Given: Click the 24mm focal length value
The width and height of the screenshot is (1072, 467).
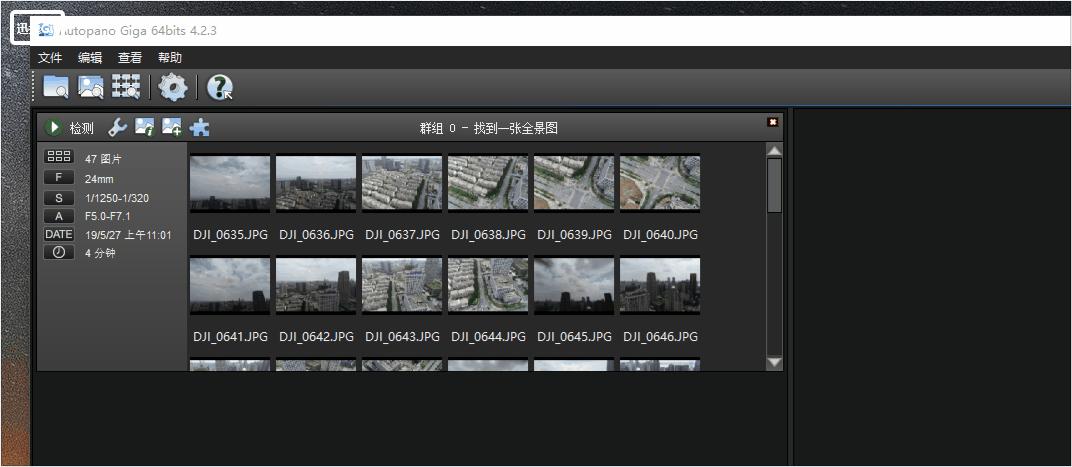Looking at the screenshot, I should [99, 179].
